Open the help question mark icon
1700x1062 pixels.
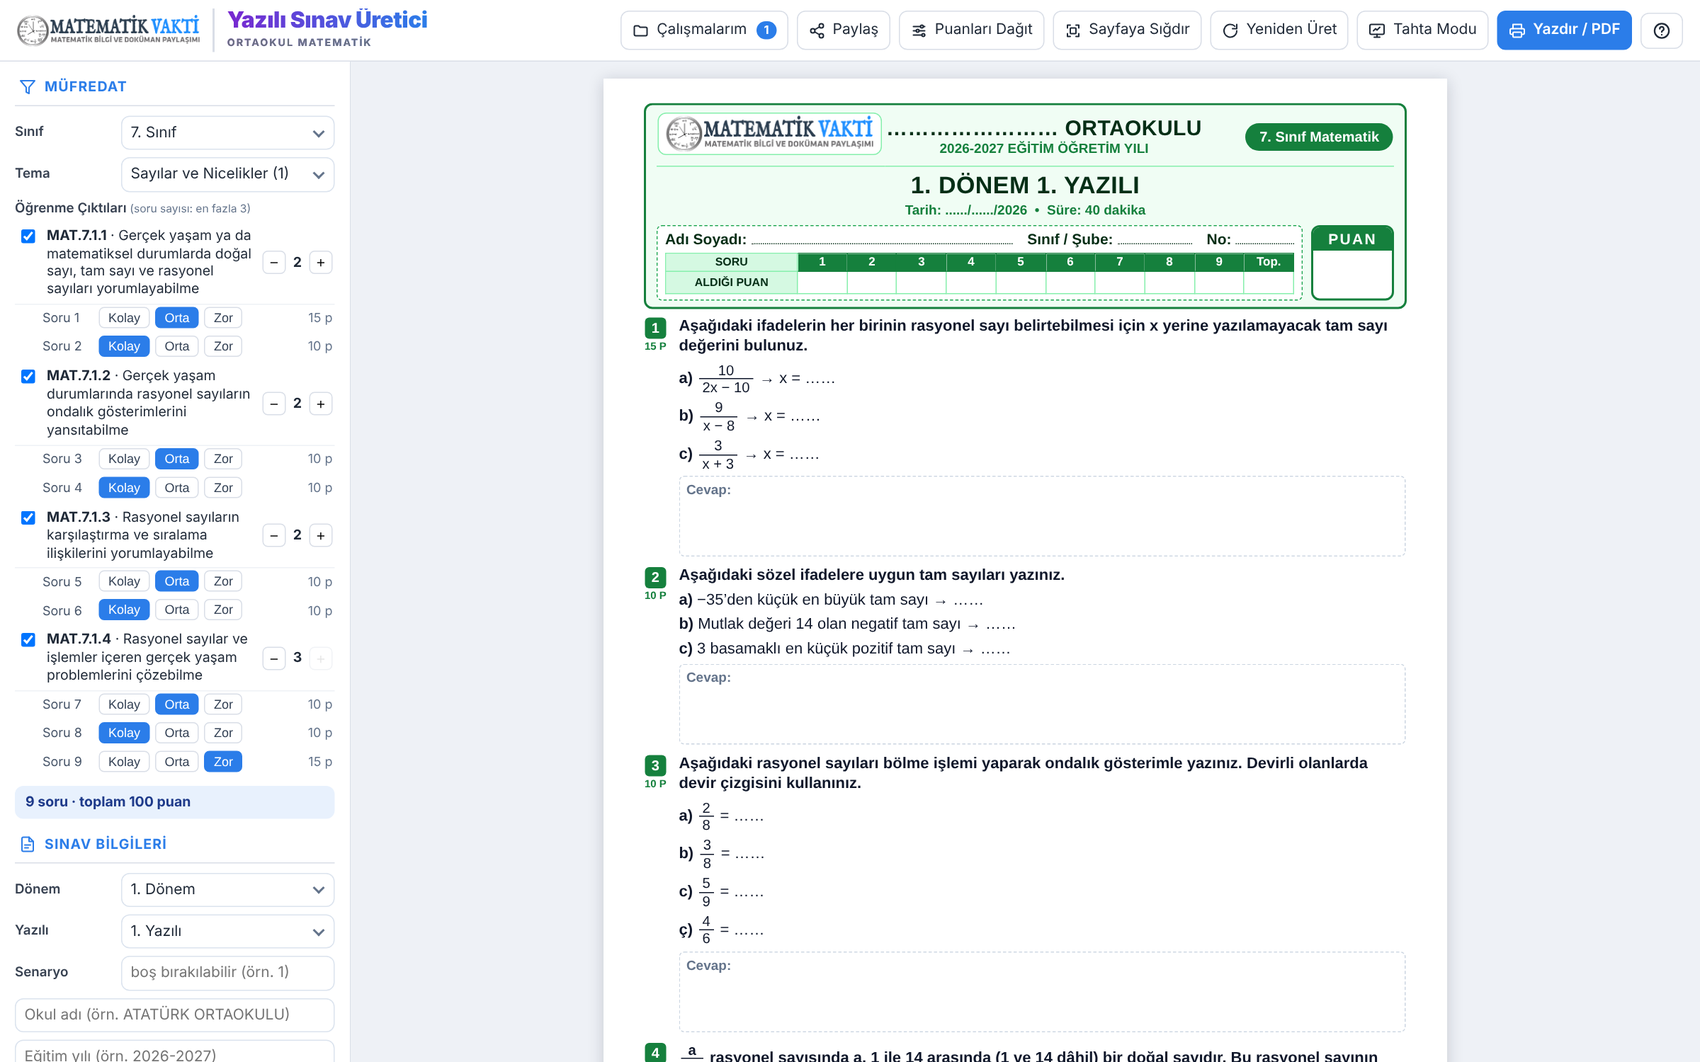(1661, 30)
